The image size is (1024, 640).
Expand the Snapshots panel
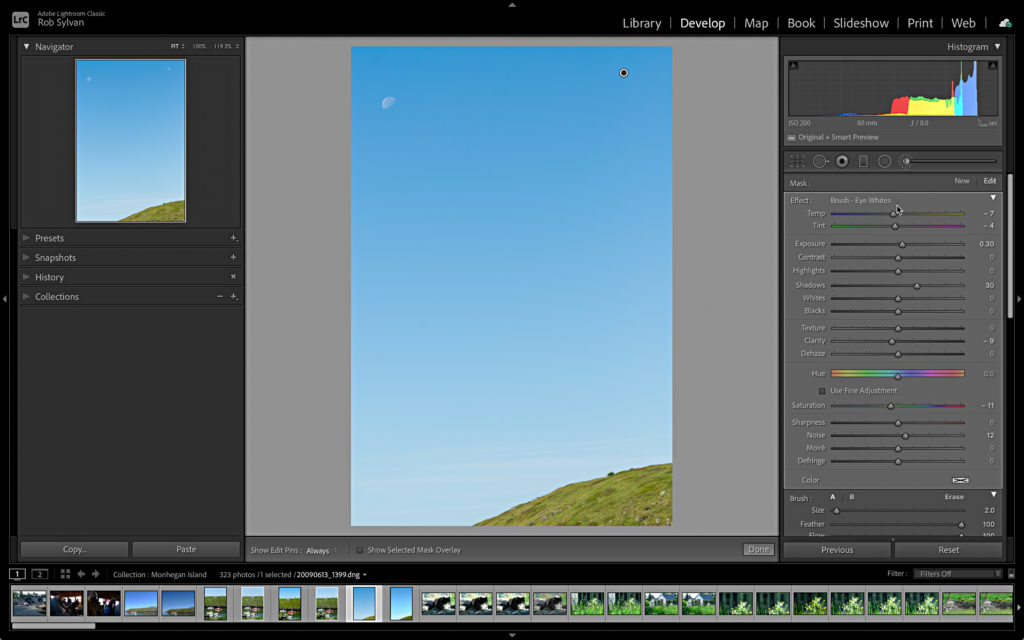[26, 257]
